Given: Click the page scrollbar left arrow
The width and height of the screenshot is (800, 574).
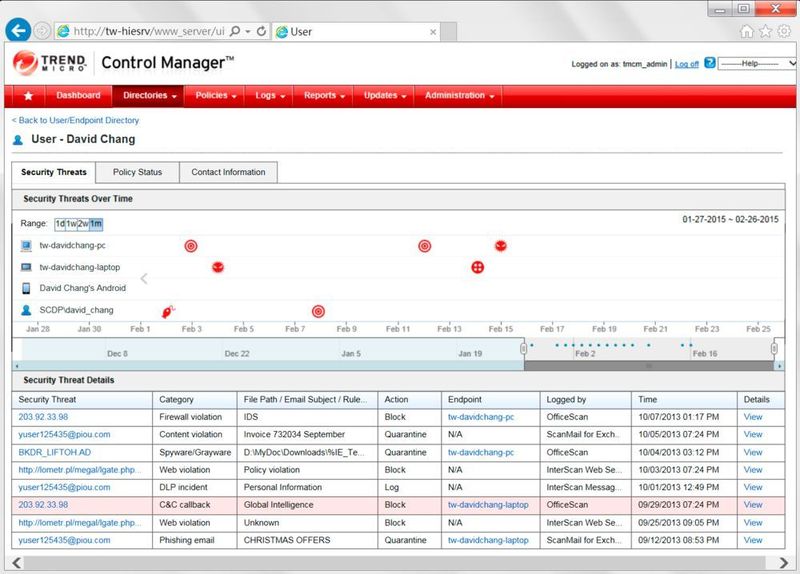Looking at the screenshot, I should click(17, 563).
